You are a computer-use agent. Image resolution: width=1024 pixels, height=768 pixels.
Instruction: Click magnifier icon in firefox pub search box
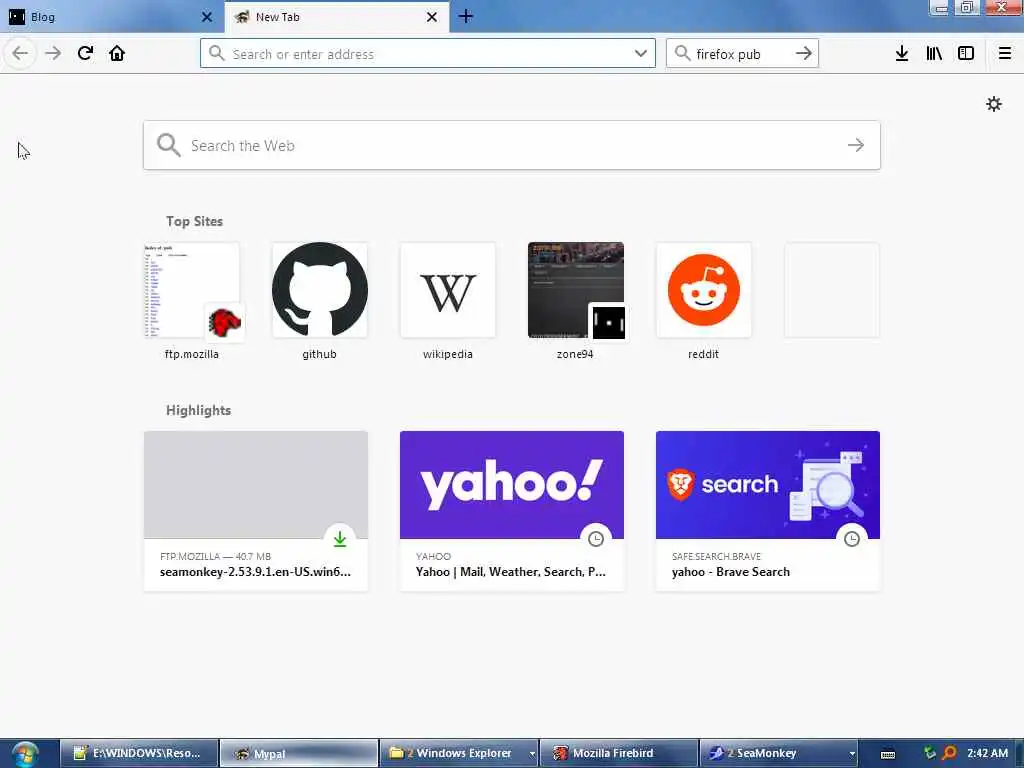[682, 53]
